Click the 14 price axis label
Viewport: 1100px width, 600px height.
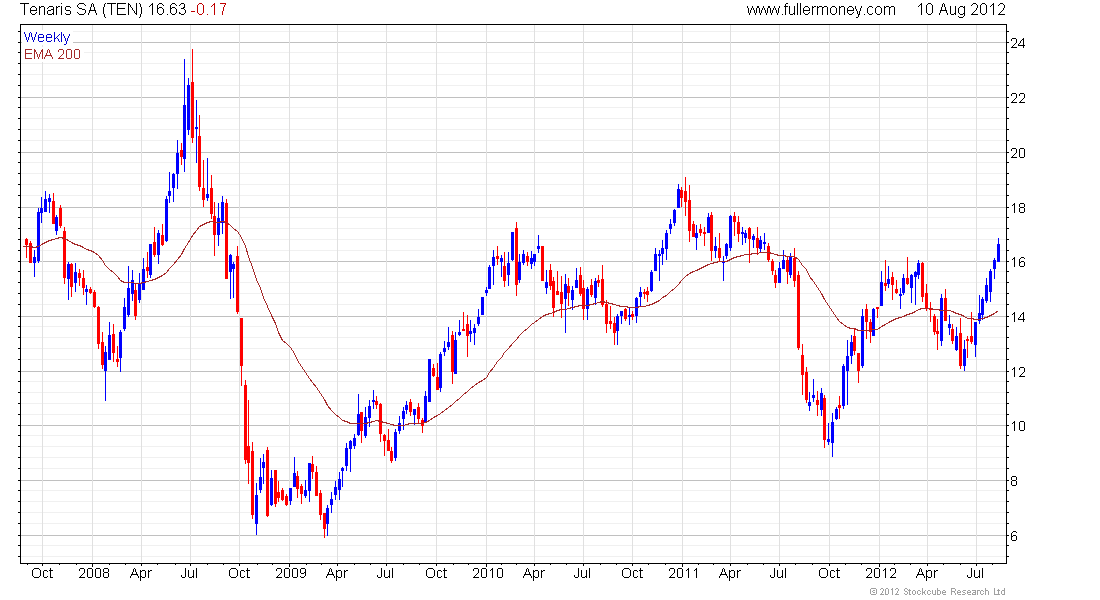(1017, 317)
